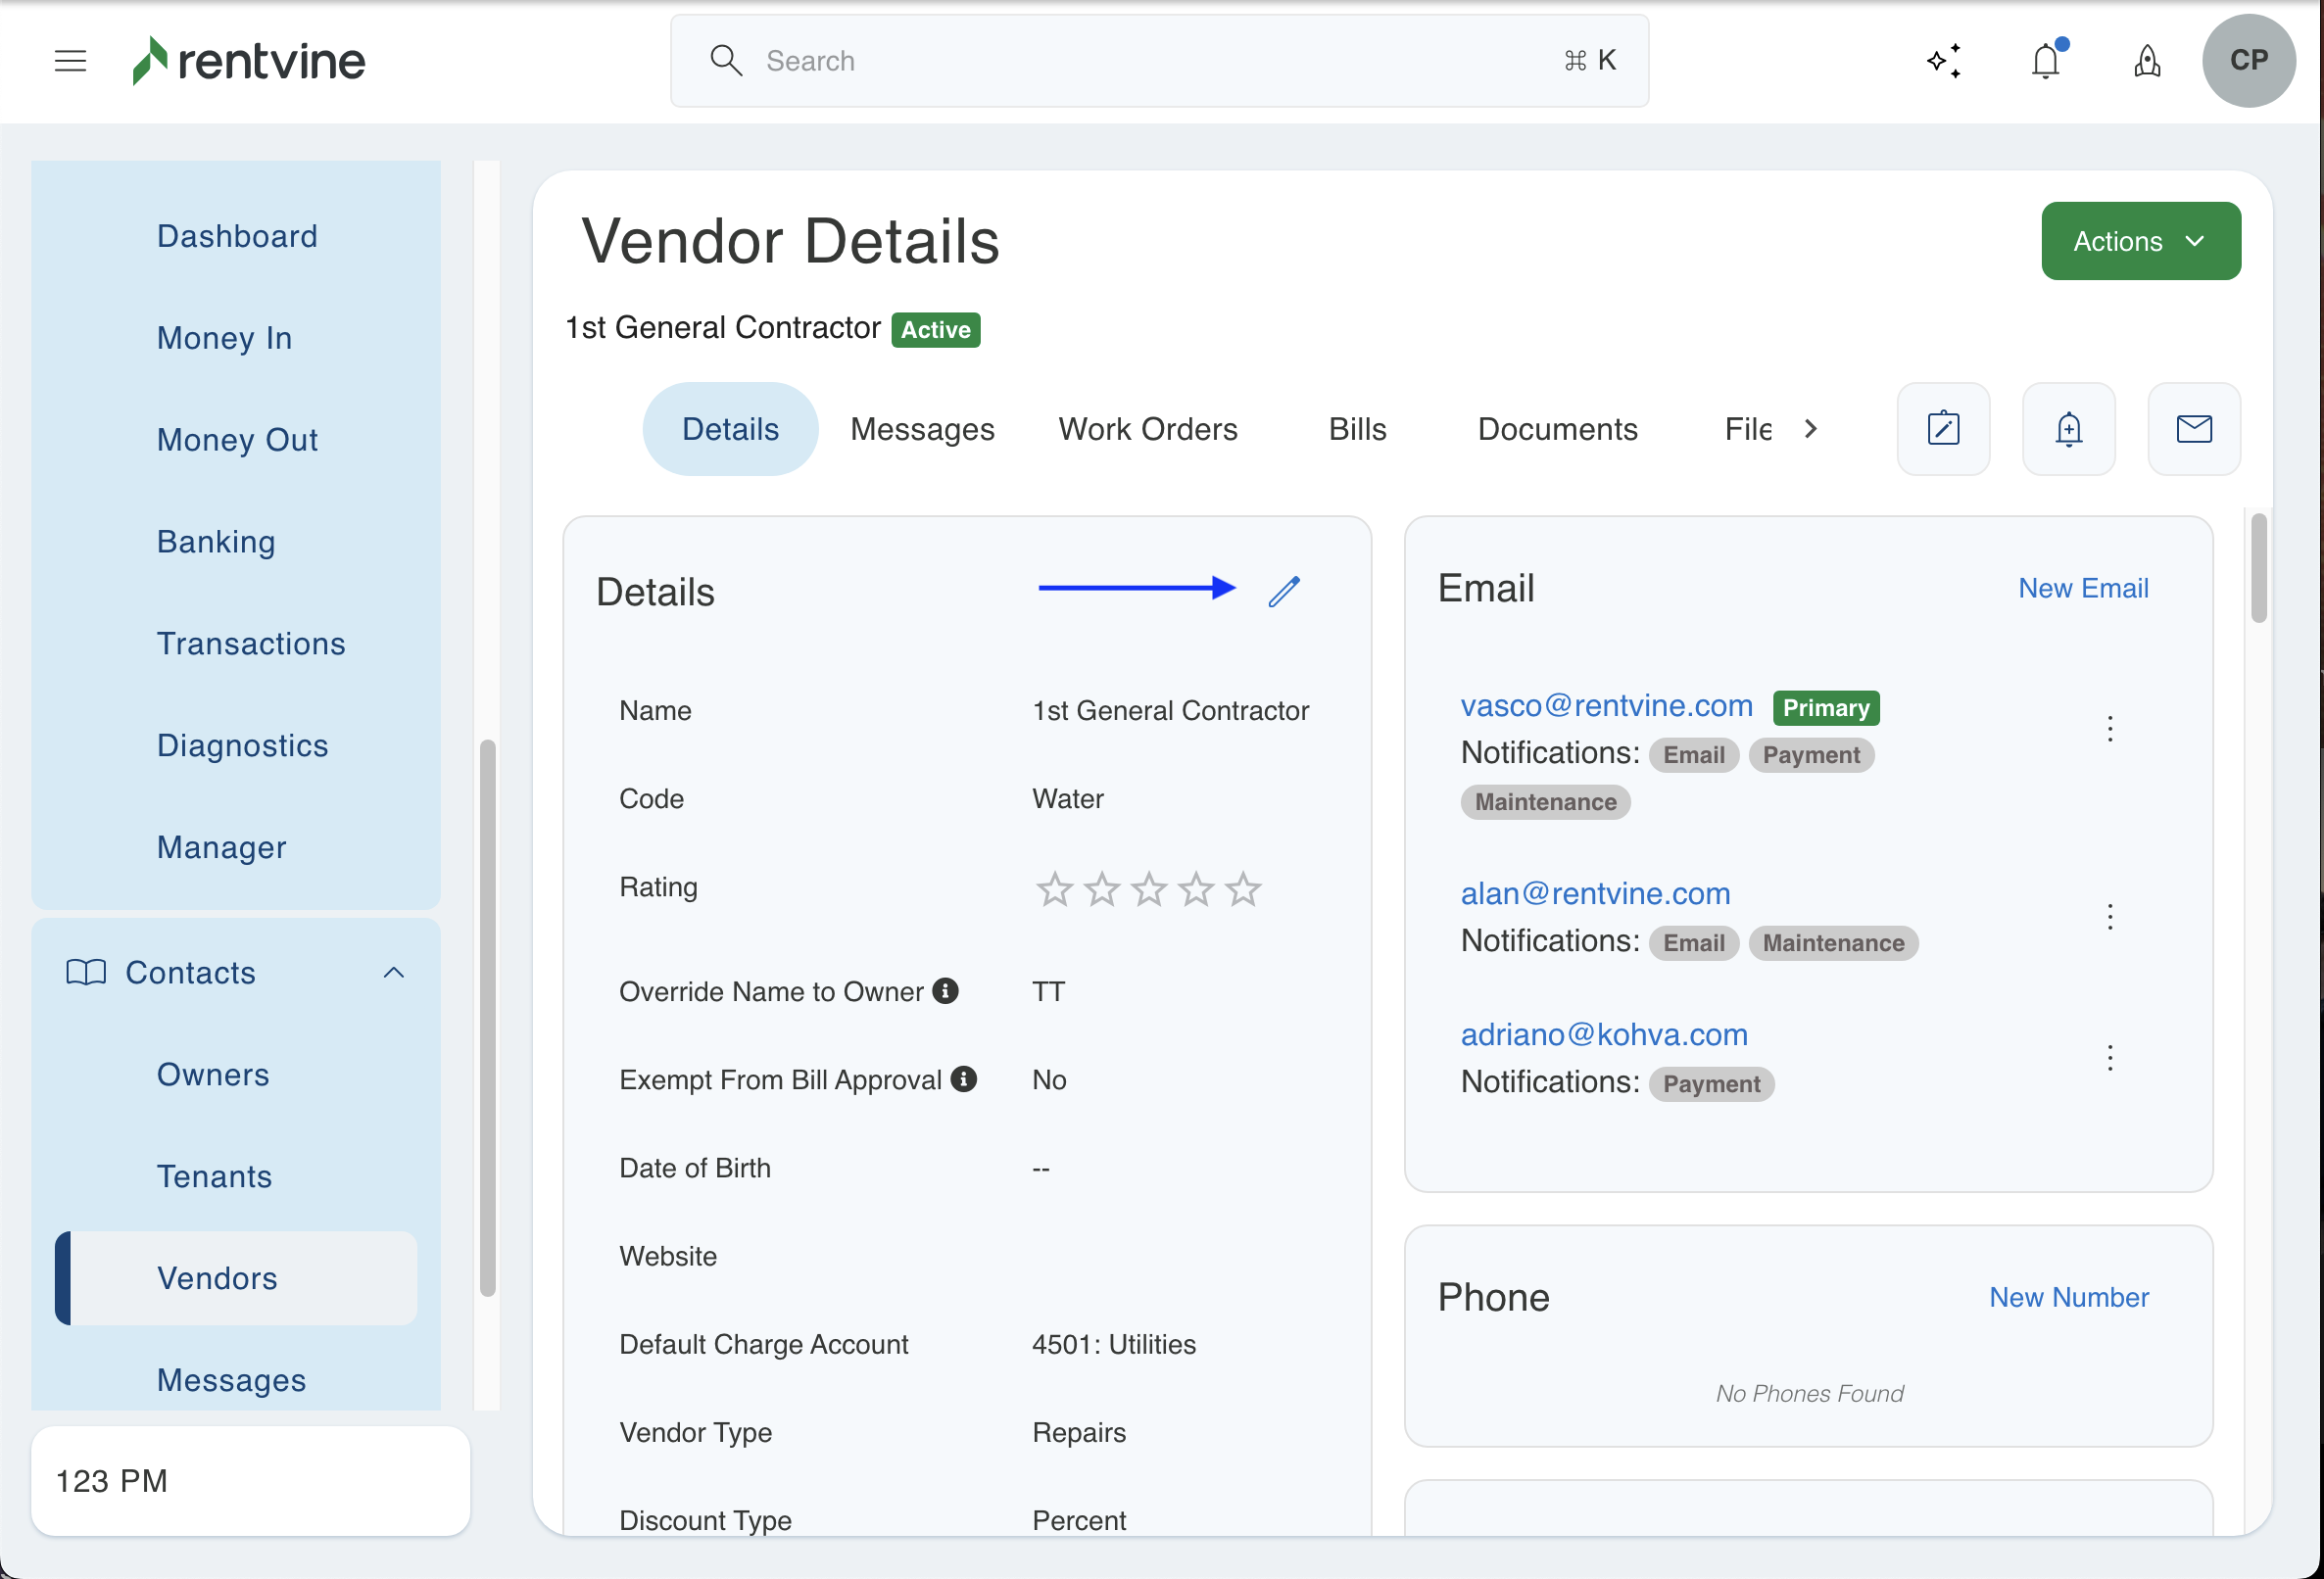Click the rocket icon in header
Screen dimensions: 2324x1579
2147,61
